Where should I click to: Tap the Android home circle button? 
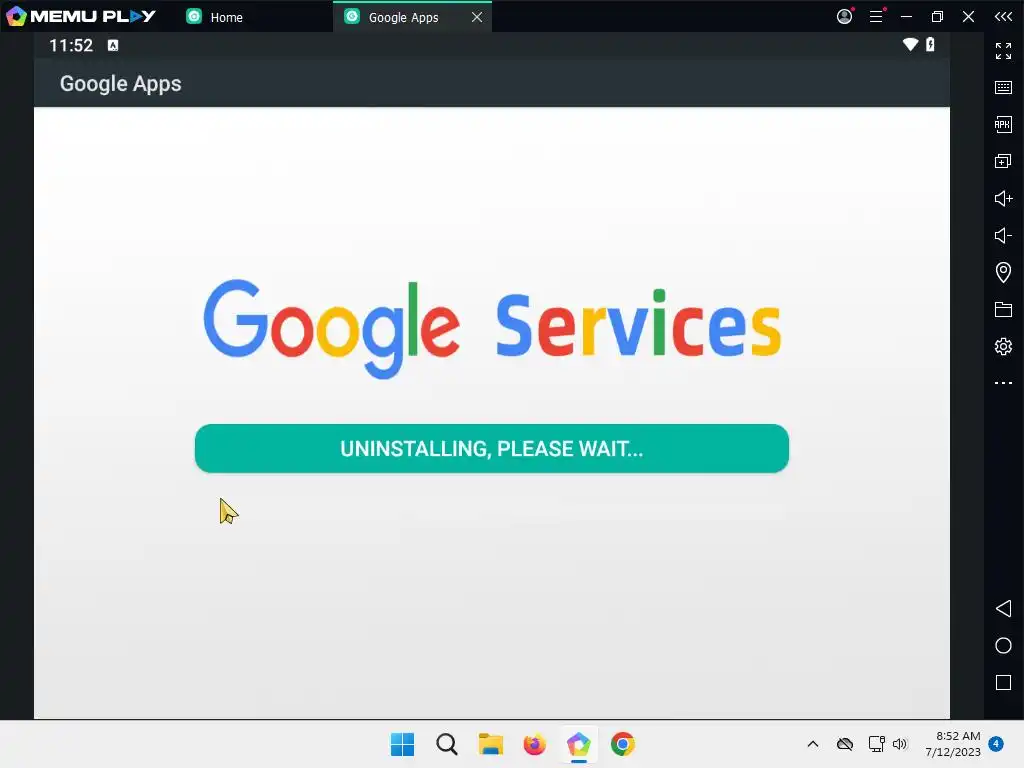(1003, 646)
